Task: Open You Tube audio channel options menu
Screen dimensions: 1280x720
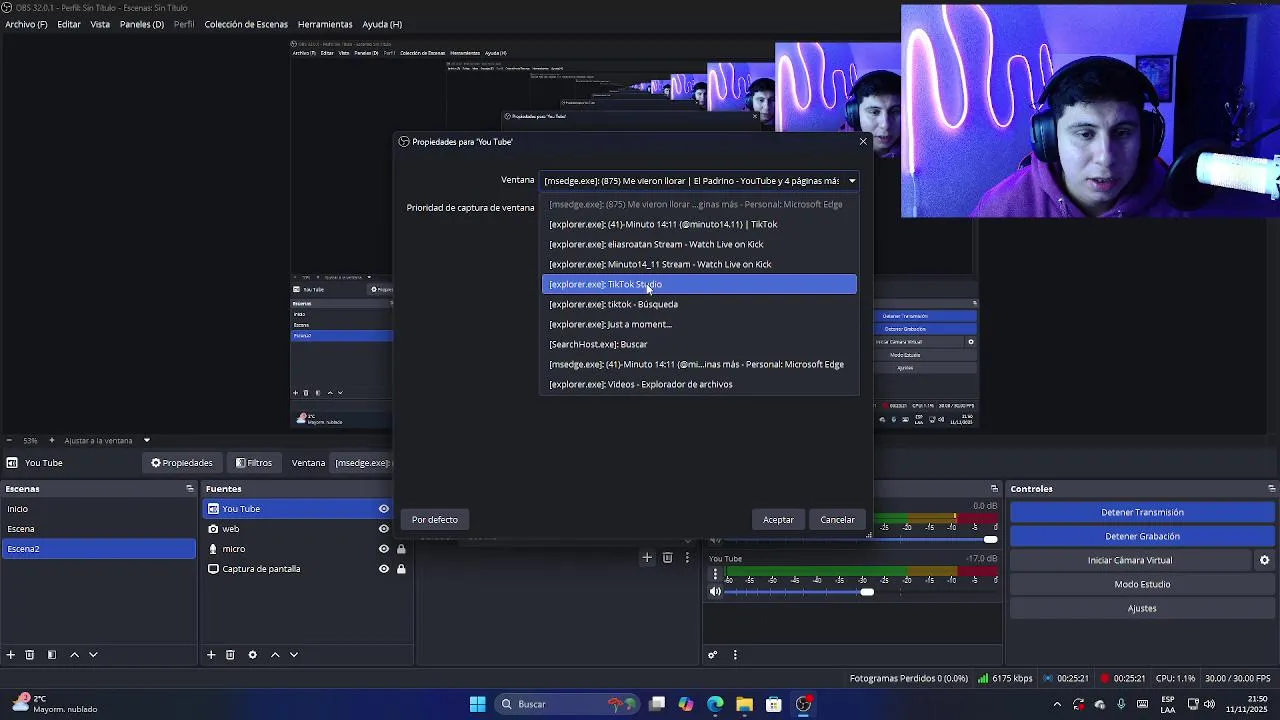Action: coord(715,574)
